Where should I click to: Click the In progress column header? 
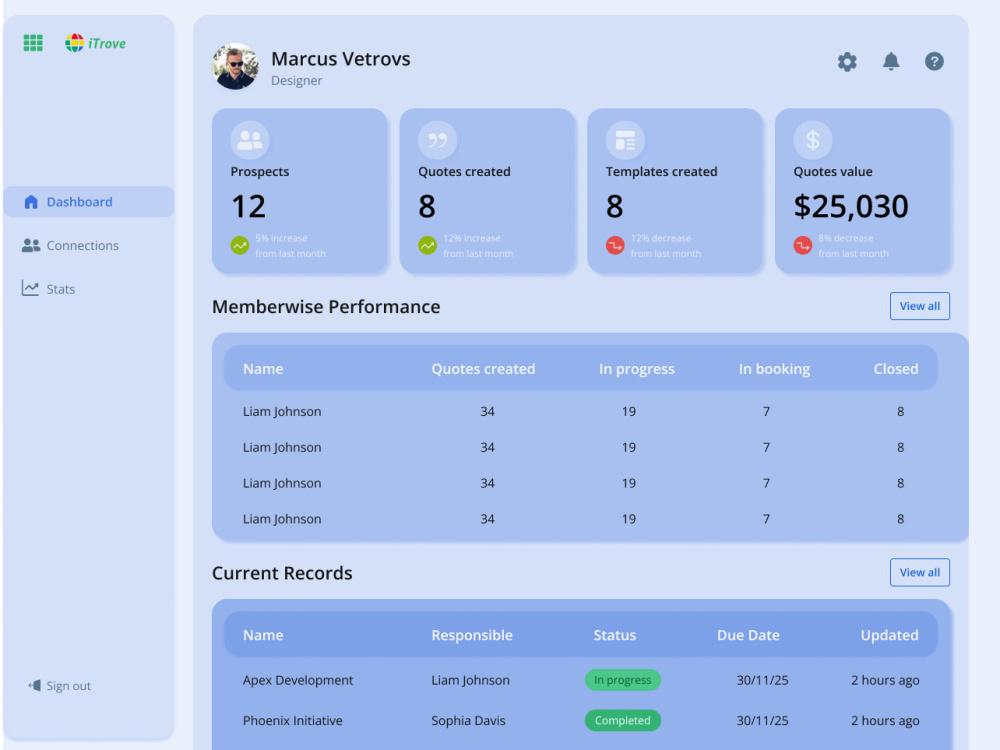point(636,369)
